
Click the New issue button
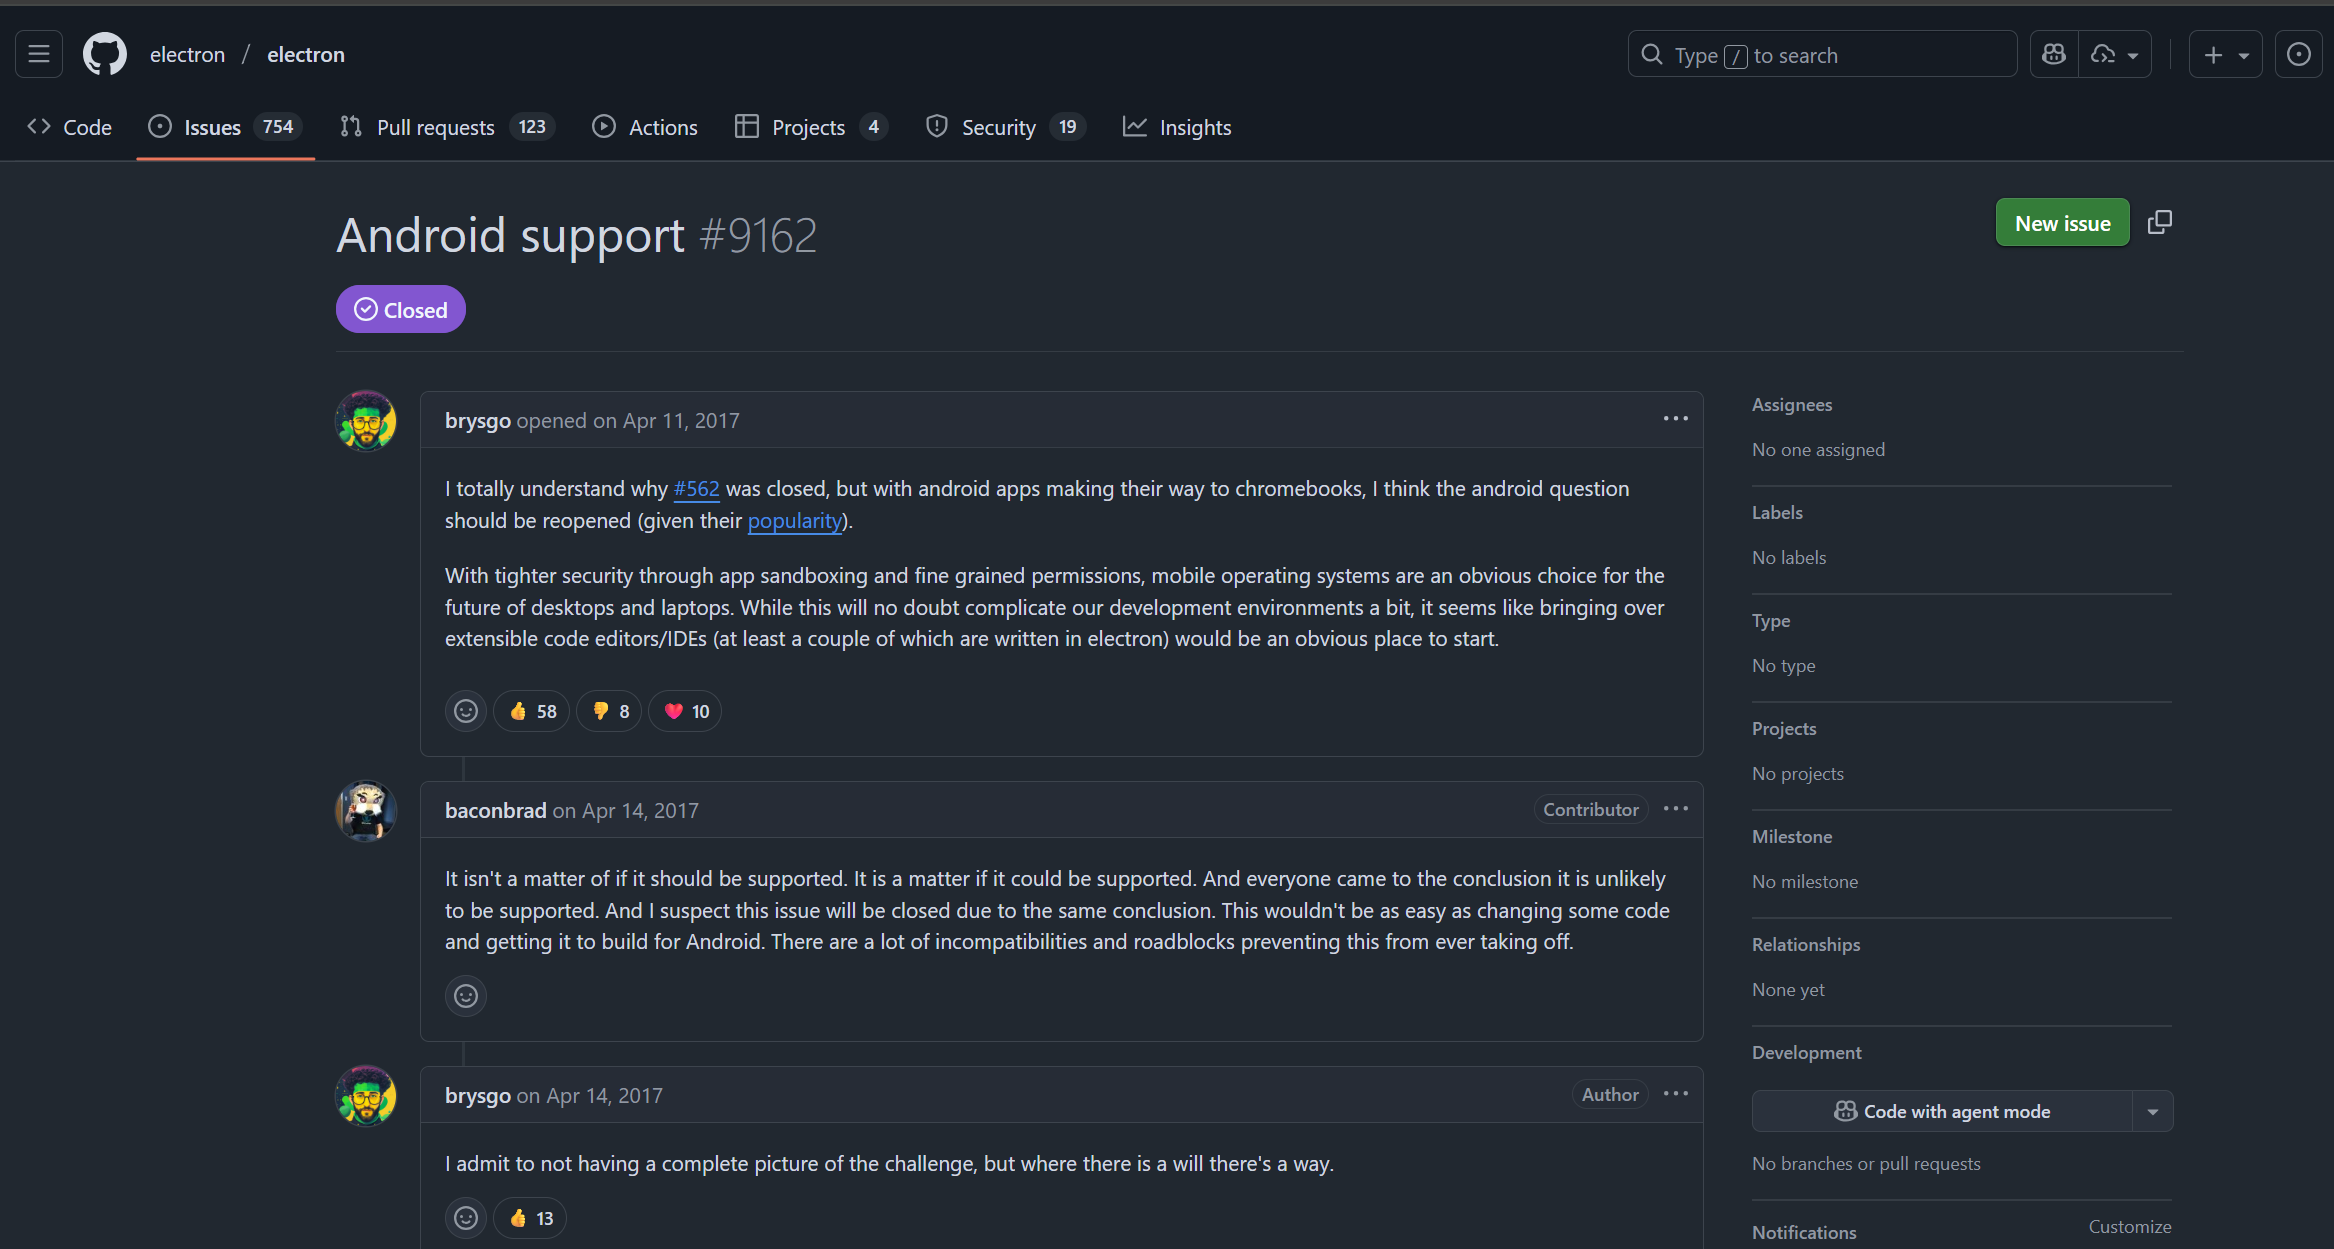[x=2063, y=223]
